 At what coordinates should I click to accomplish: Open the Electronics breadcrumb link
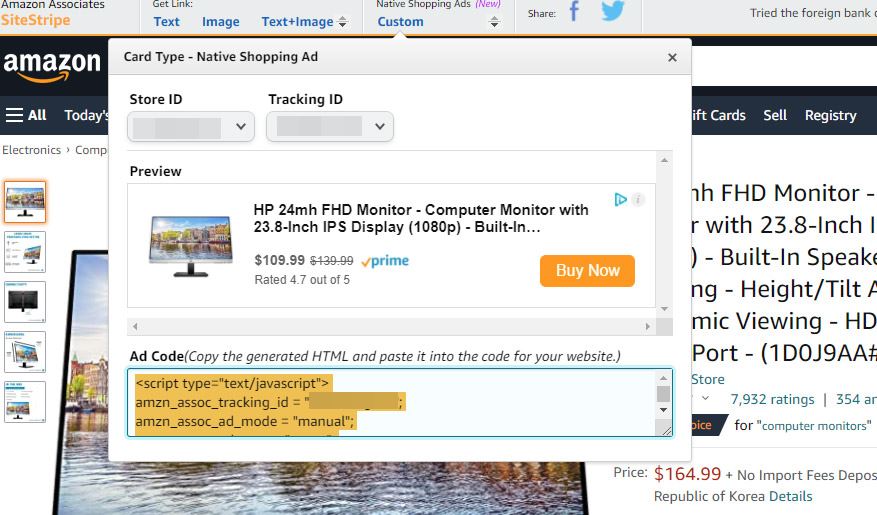(x=31, y=150)
